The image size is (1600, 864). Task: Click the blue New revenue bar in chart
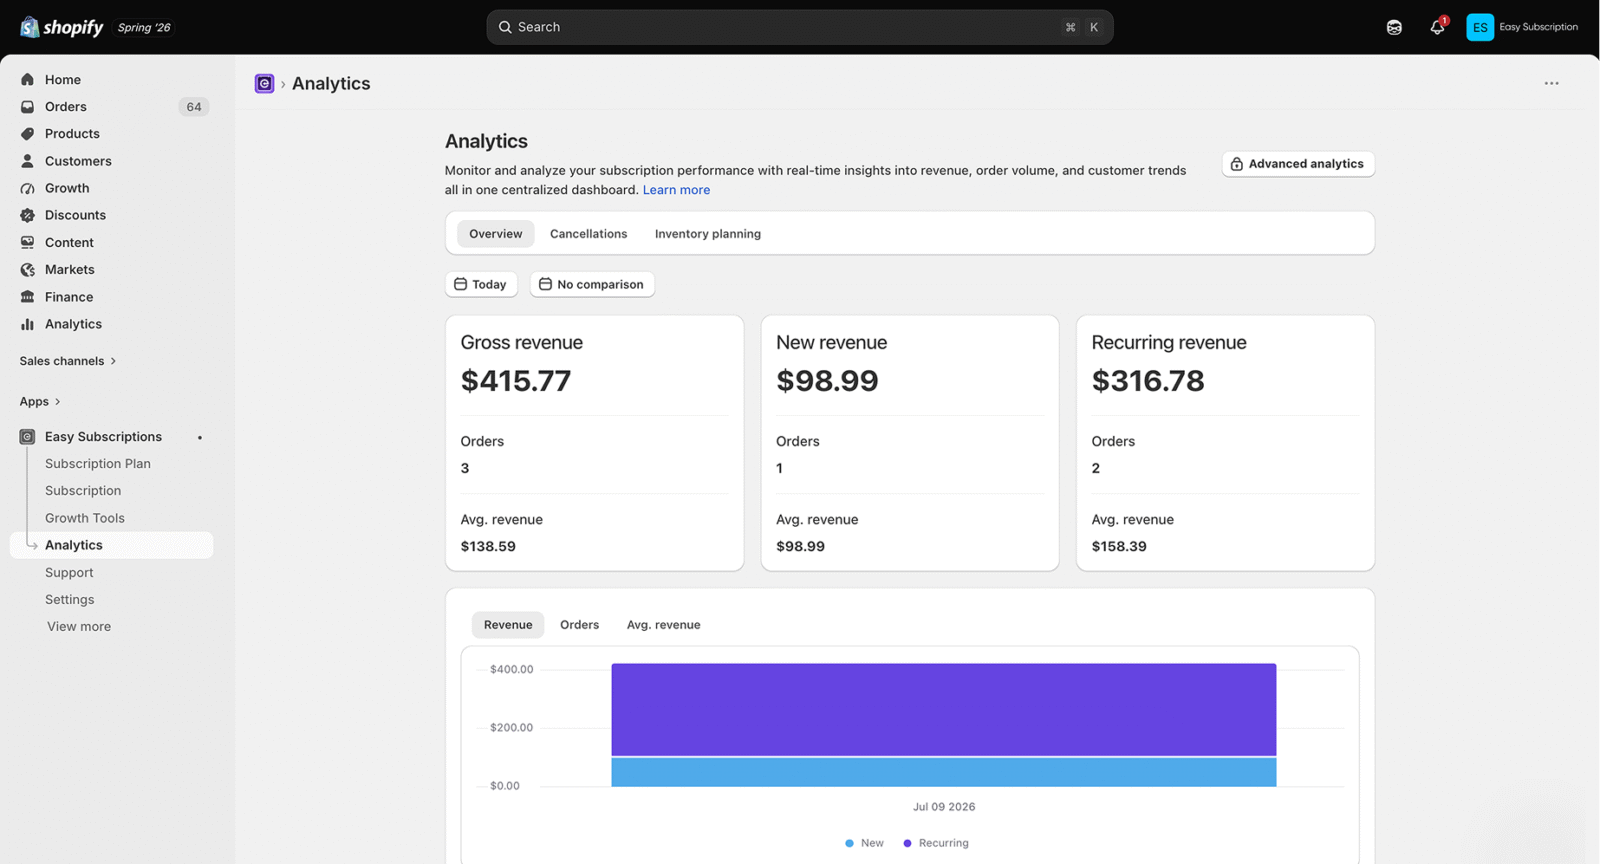pos(944,772)
